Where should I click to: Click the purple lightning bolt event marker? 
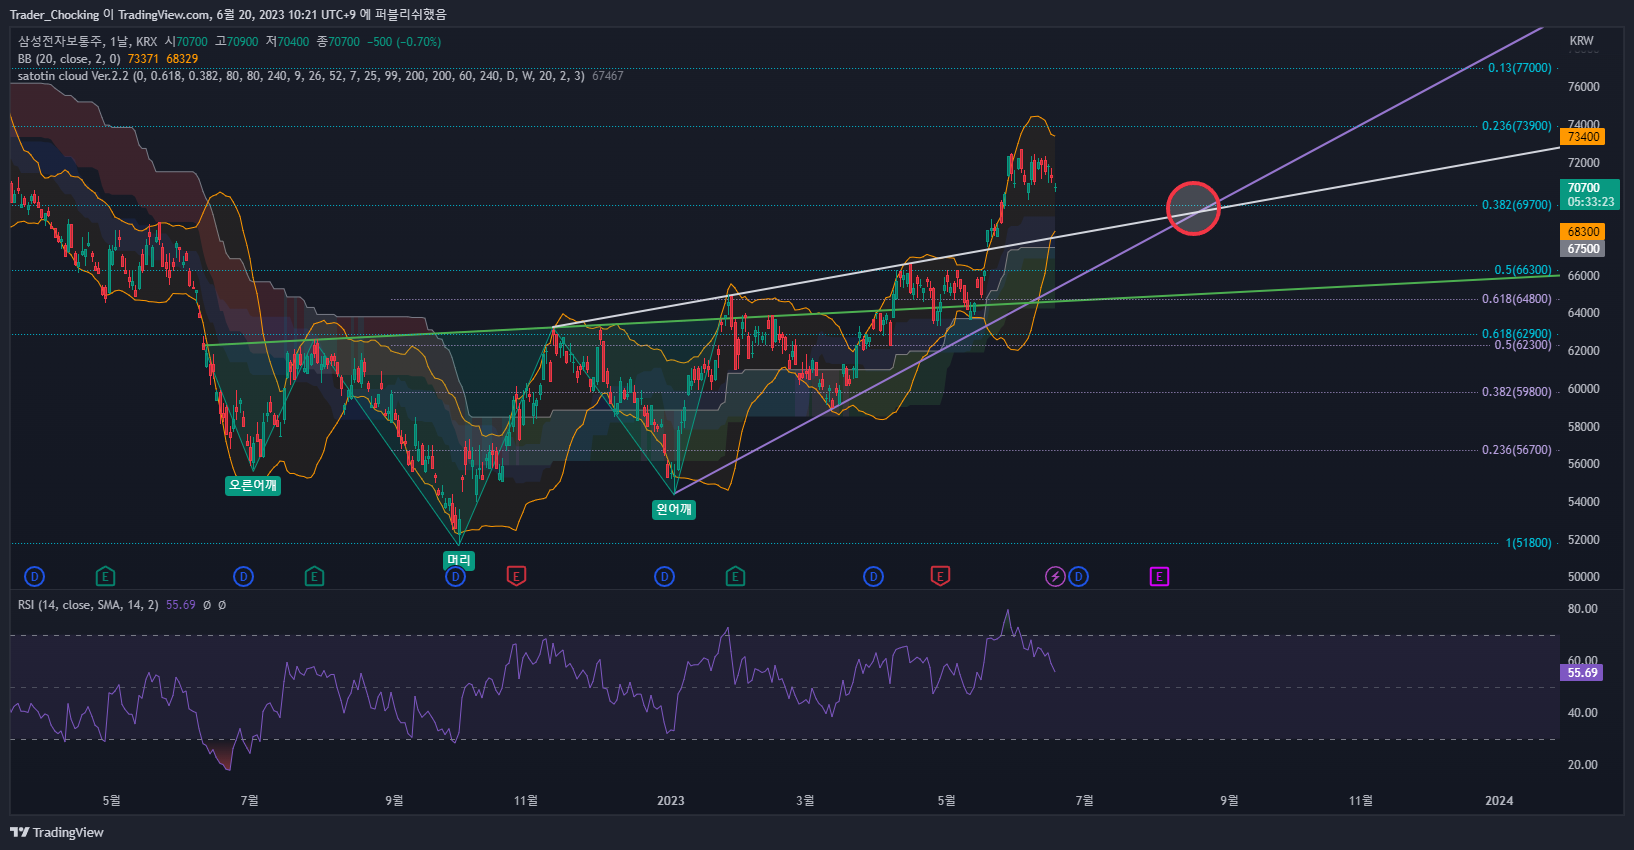[x=1055, y=577]
